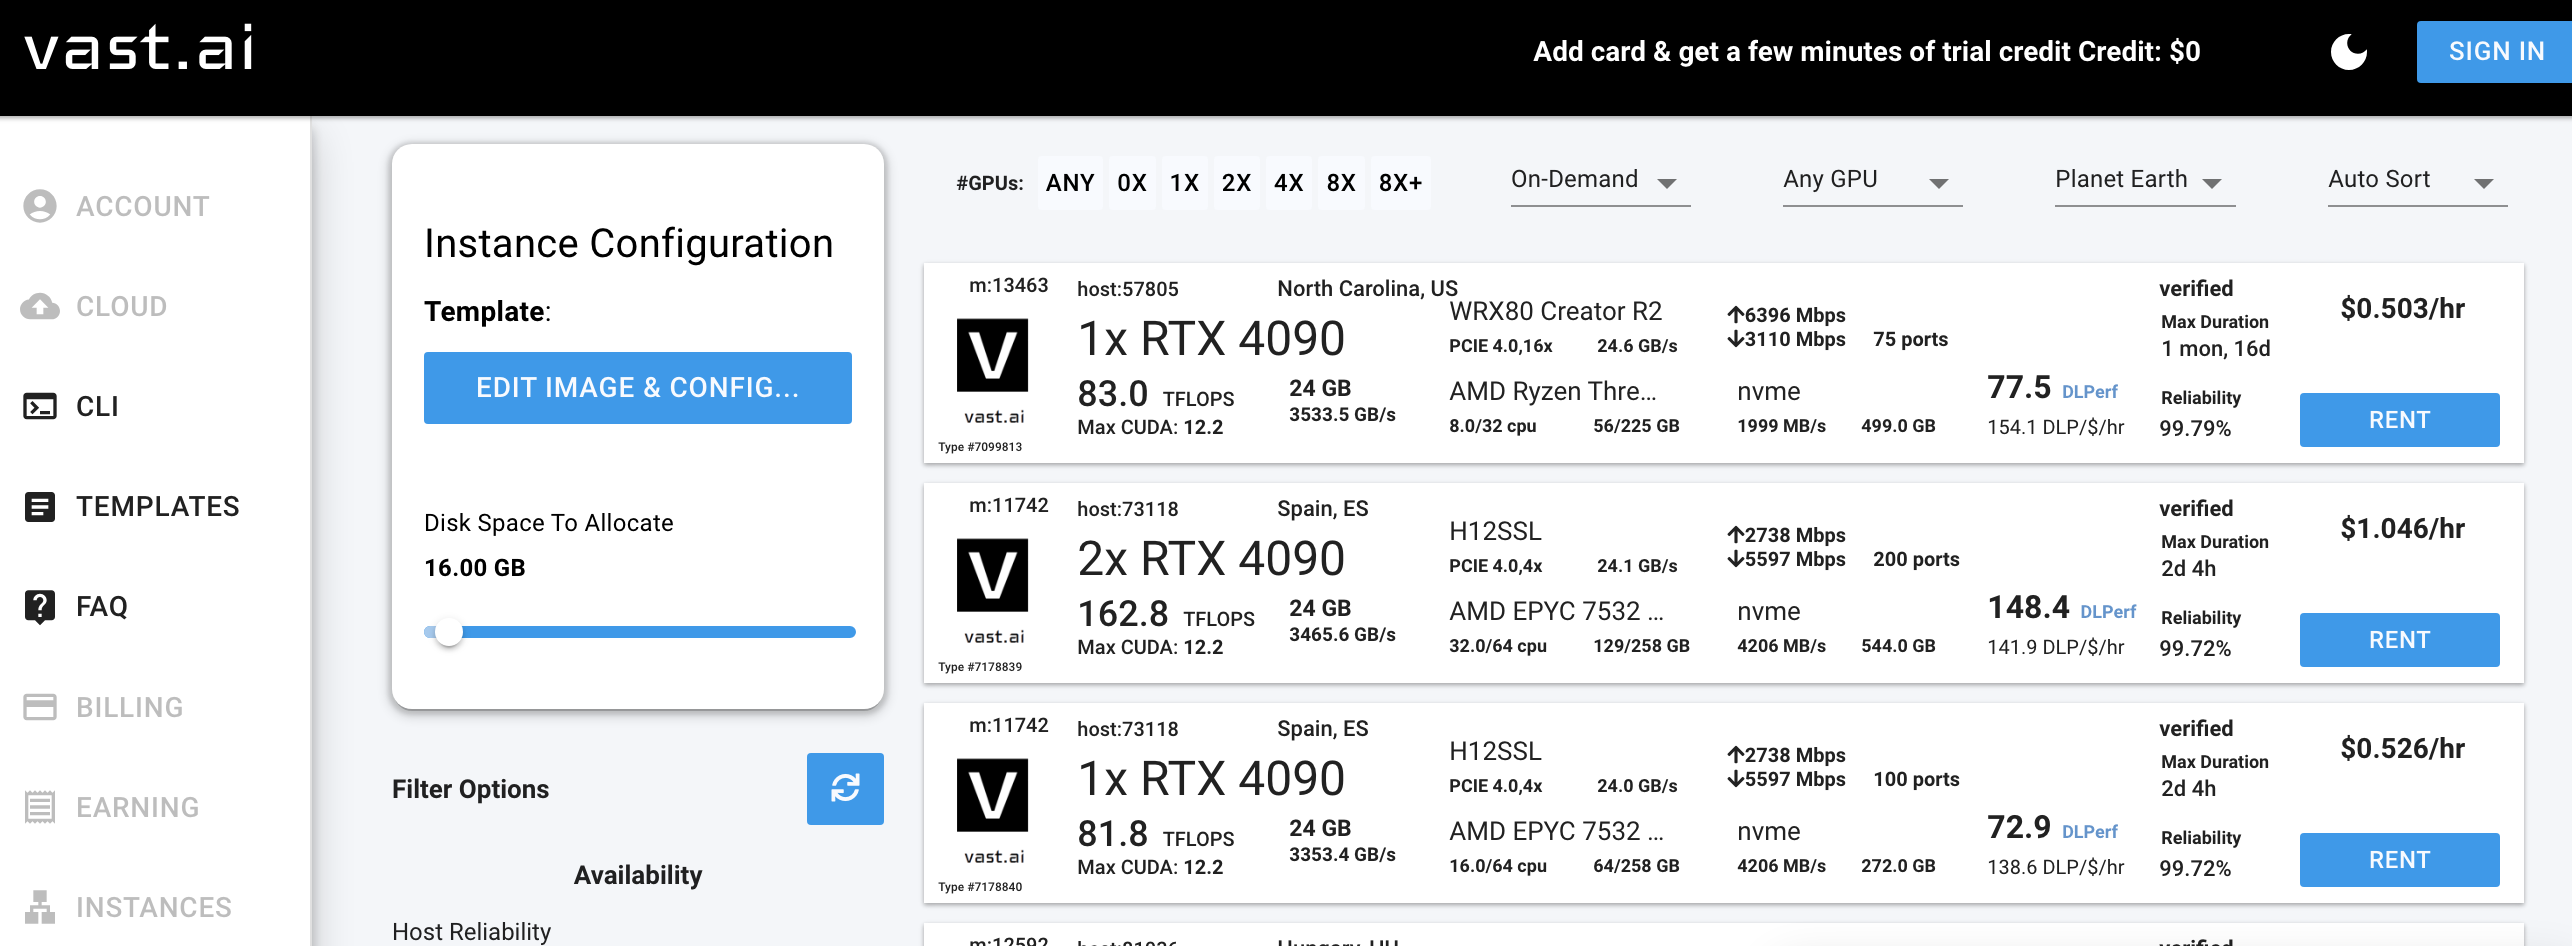The height and width of the screenshot is (946, 2572).
Task: Click the SIGN IN button
Action: point(2495,51)
